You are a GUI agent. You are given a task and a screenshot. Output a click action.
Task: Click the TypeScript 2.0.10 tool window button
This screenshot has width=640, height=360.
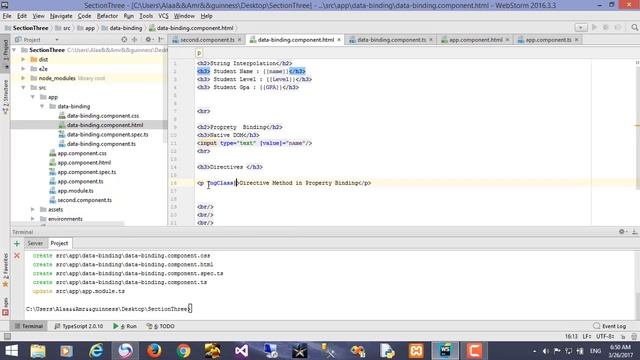[78, 326]
